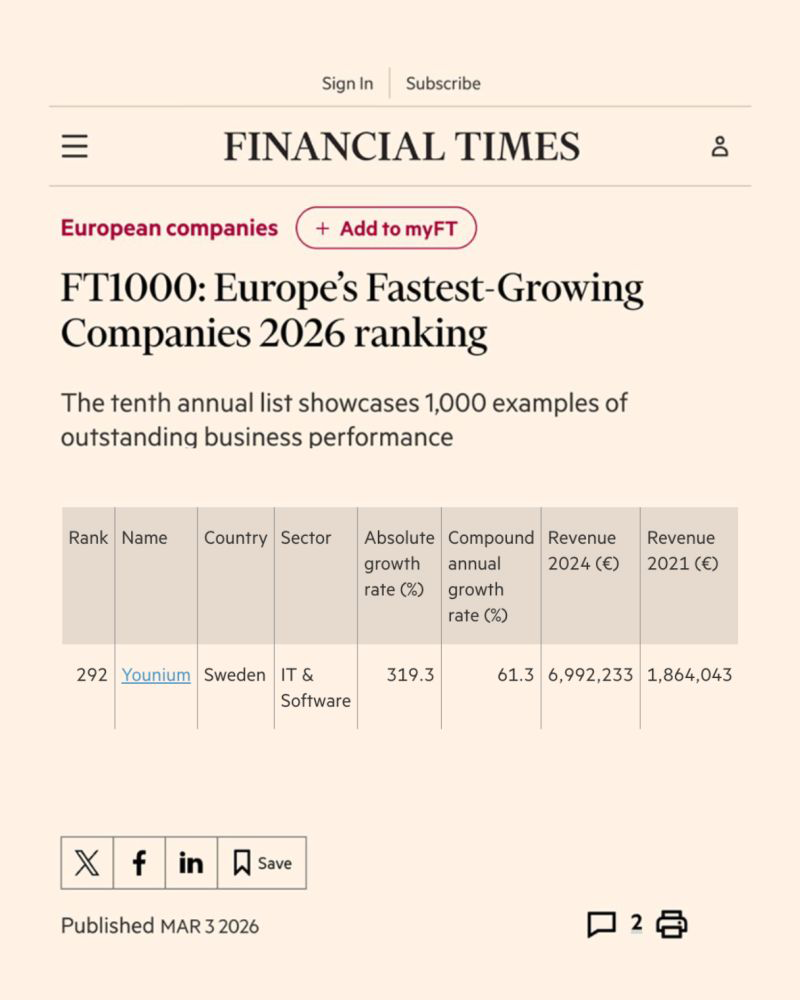Share article on X (Twitter)
The width and height of the screenshot is (800, 1000).
(87, 863)
